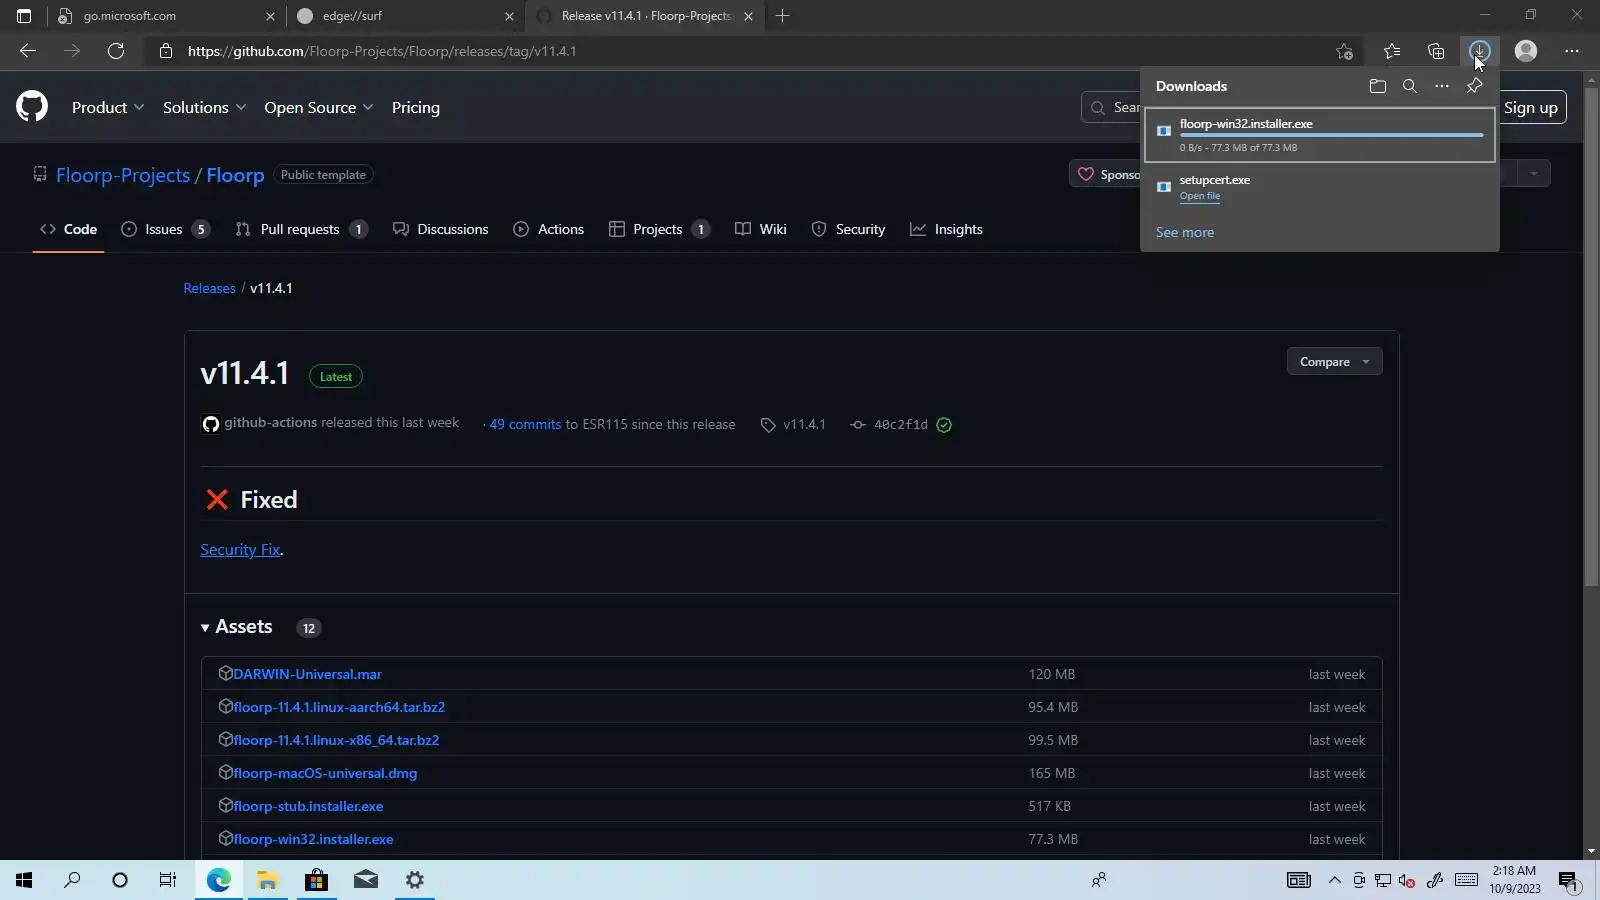
Task: Open the browser profile avatar
Action: [x=1526, y=51]
